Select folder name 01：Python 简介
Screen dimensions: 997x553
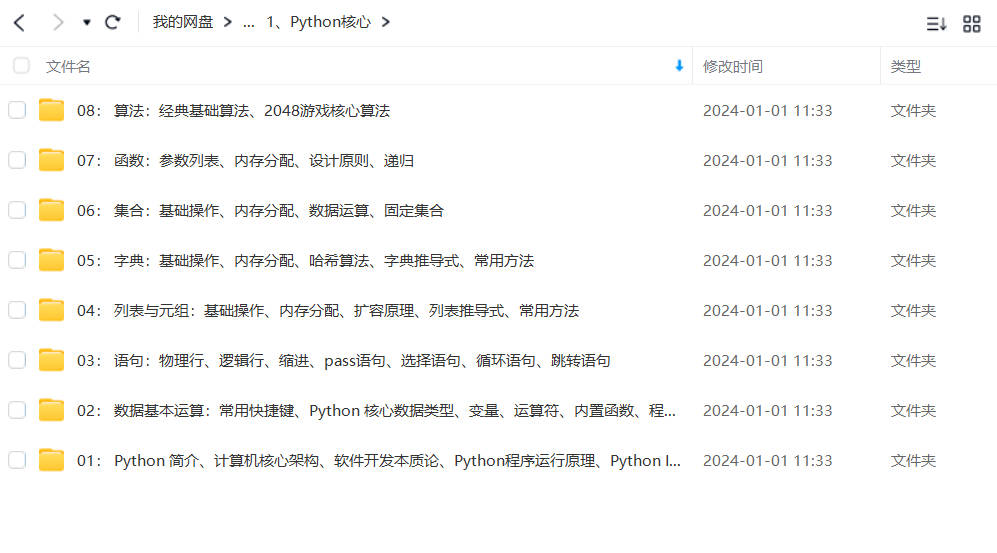(379, 461)
